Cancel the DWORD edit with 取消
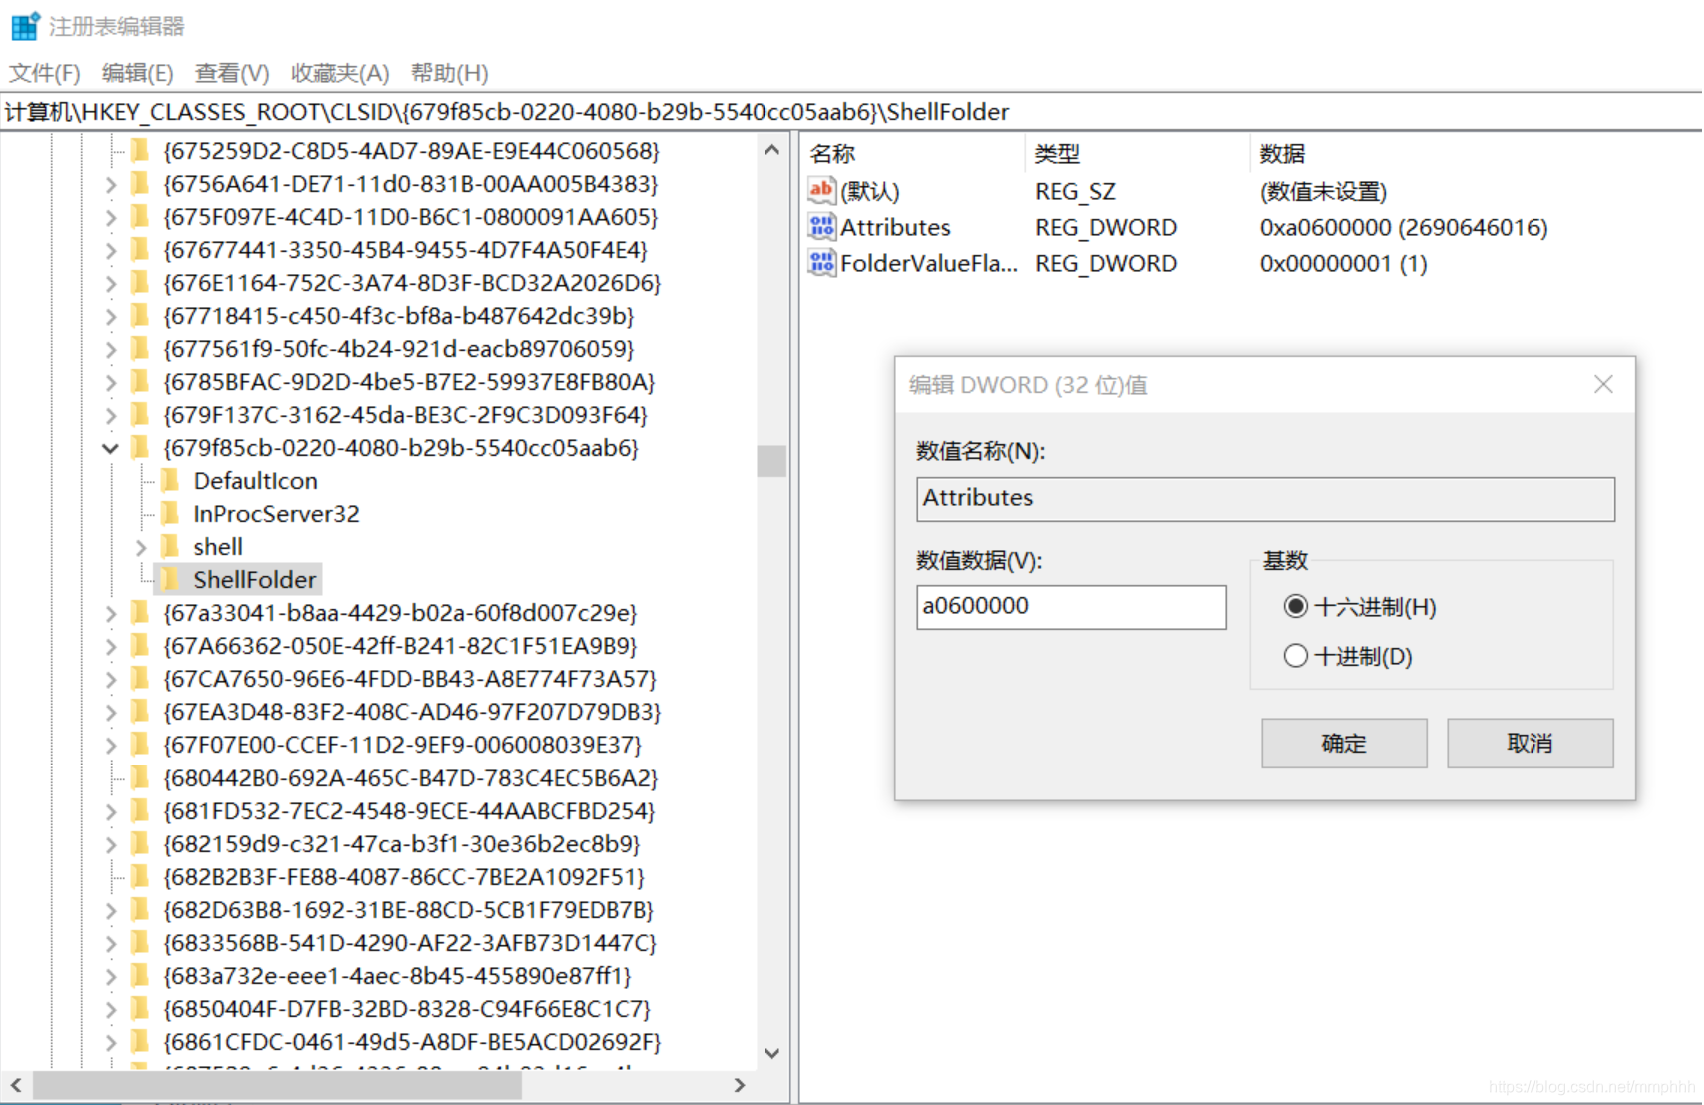 click(1530, 743)
